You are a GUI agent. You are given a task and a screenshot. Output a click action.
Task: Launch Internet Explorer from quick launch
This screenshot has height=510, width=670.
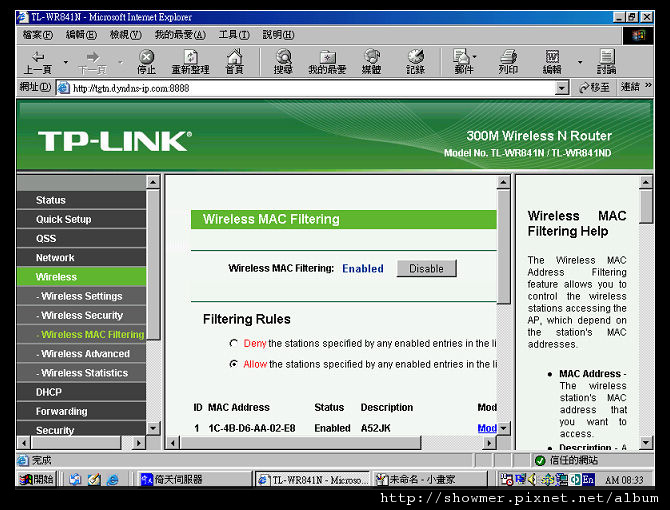tap(113, 480)
